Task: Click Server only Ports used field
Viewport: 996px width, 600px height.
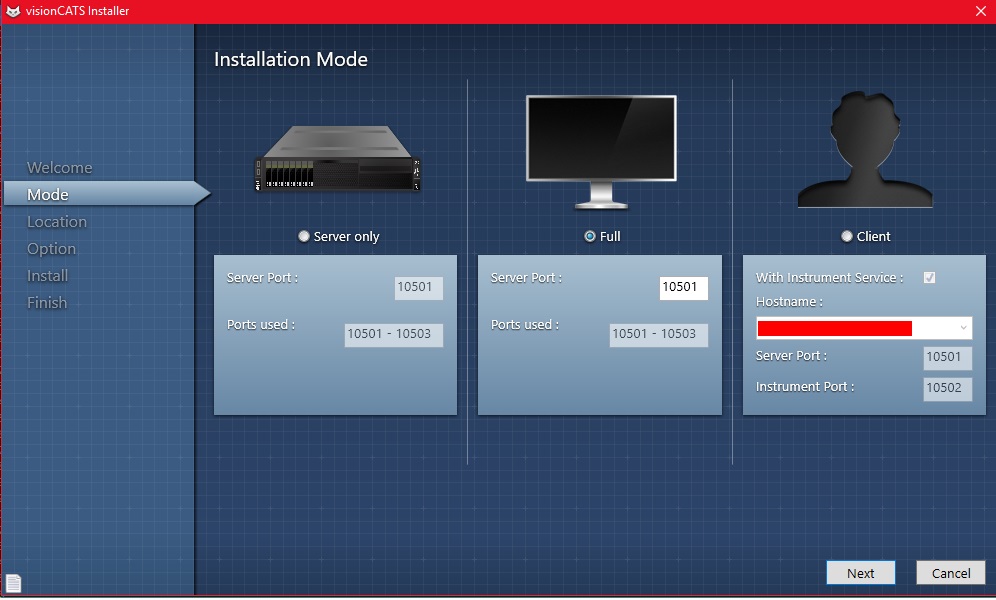Action: 394,335
